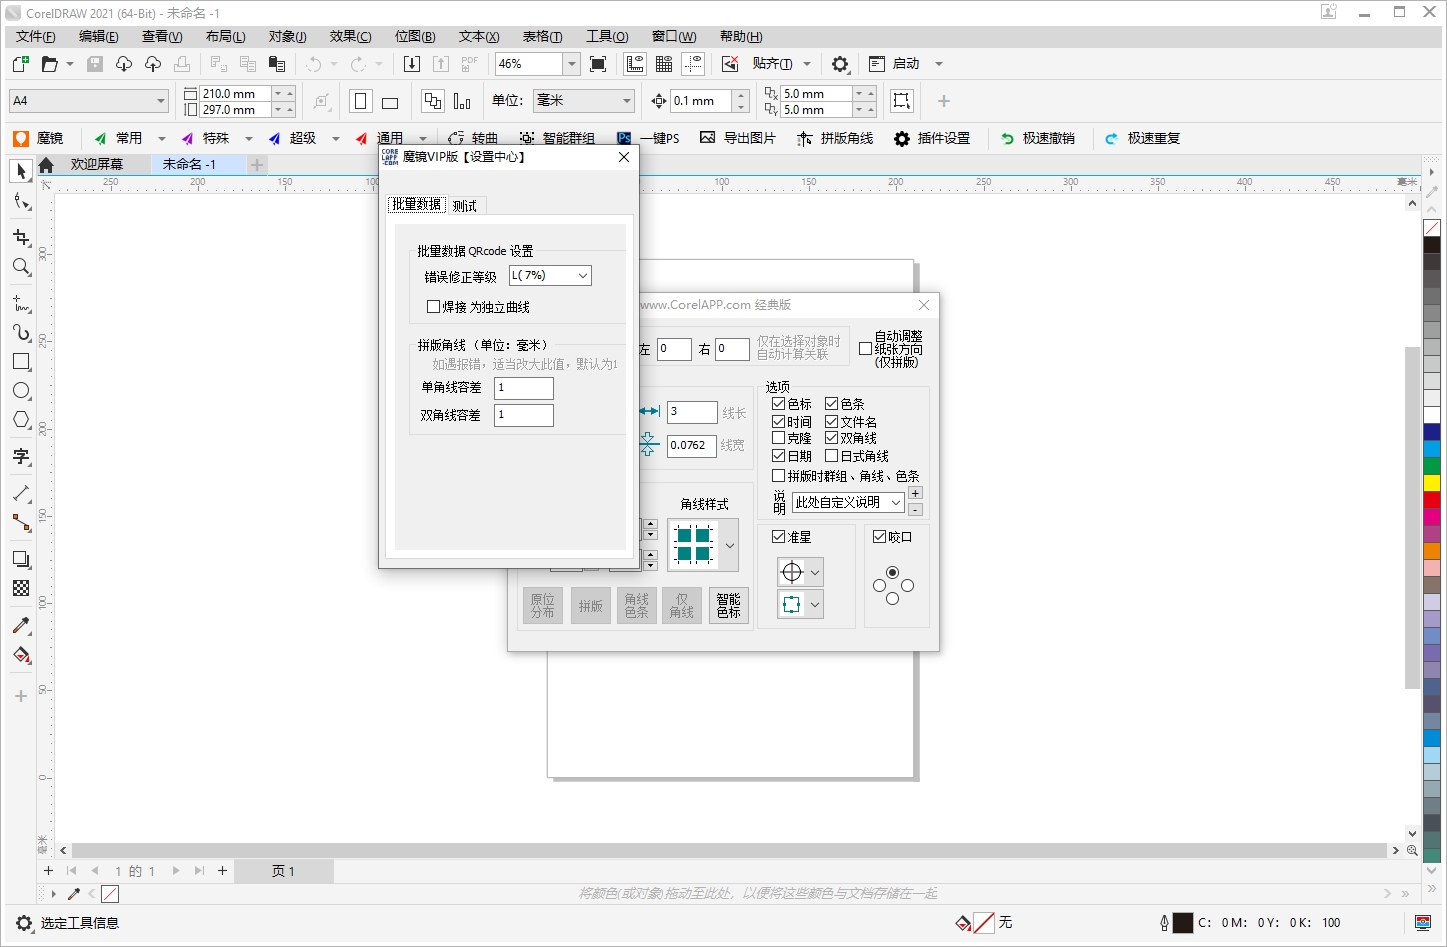Uncheck the 时间 option
1447x947 pixels.
pos(778,421)
